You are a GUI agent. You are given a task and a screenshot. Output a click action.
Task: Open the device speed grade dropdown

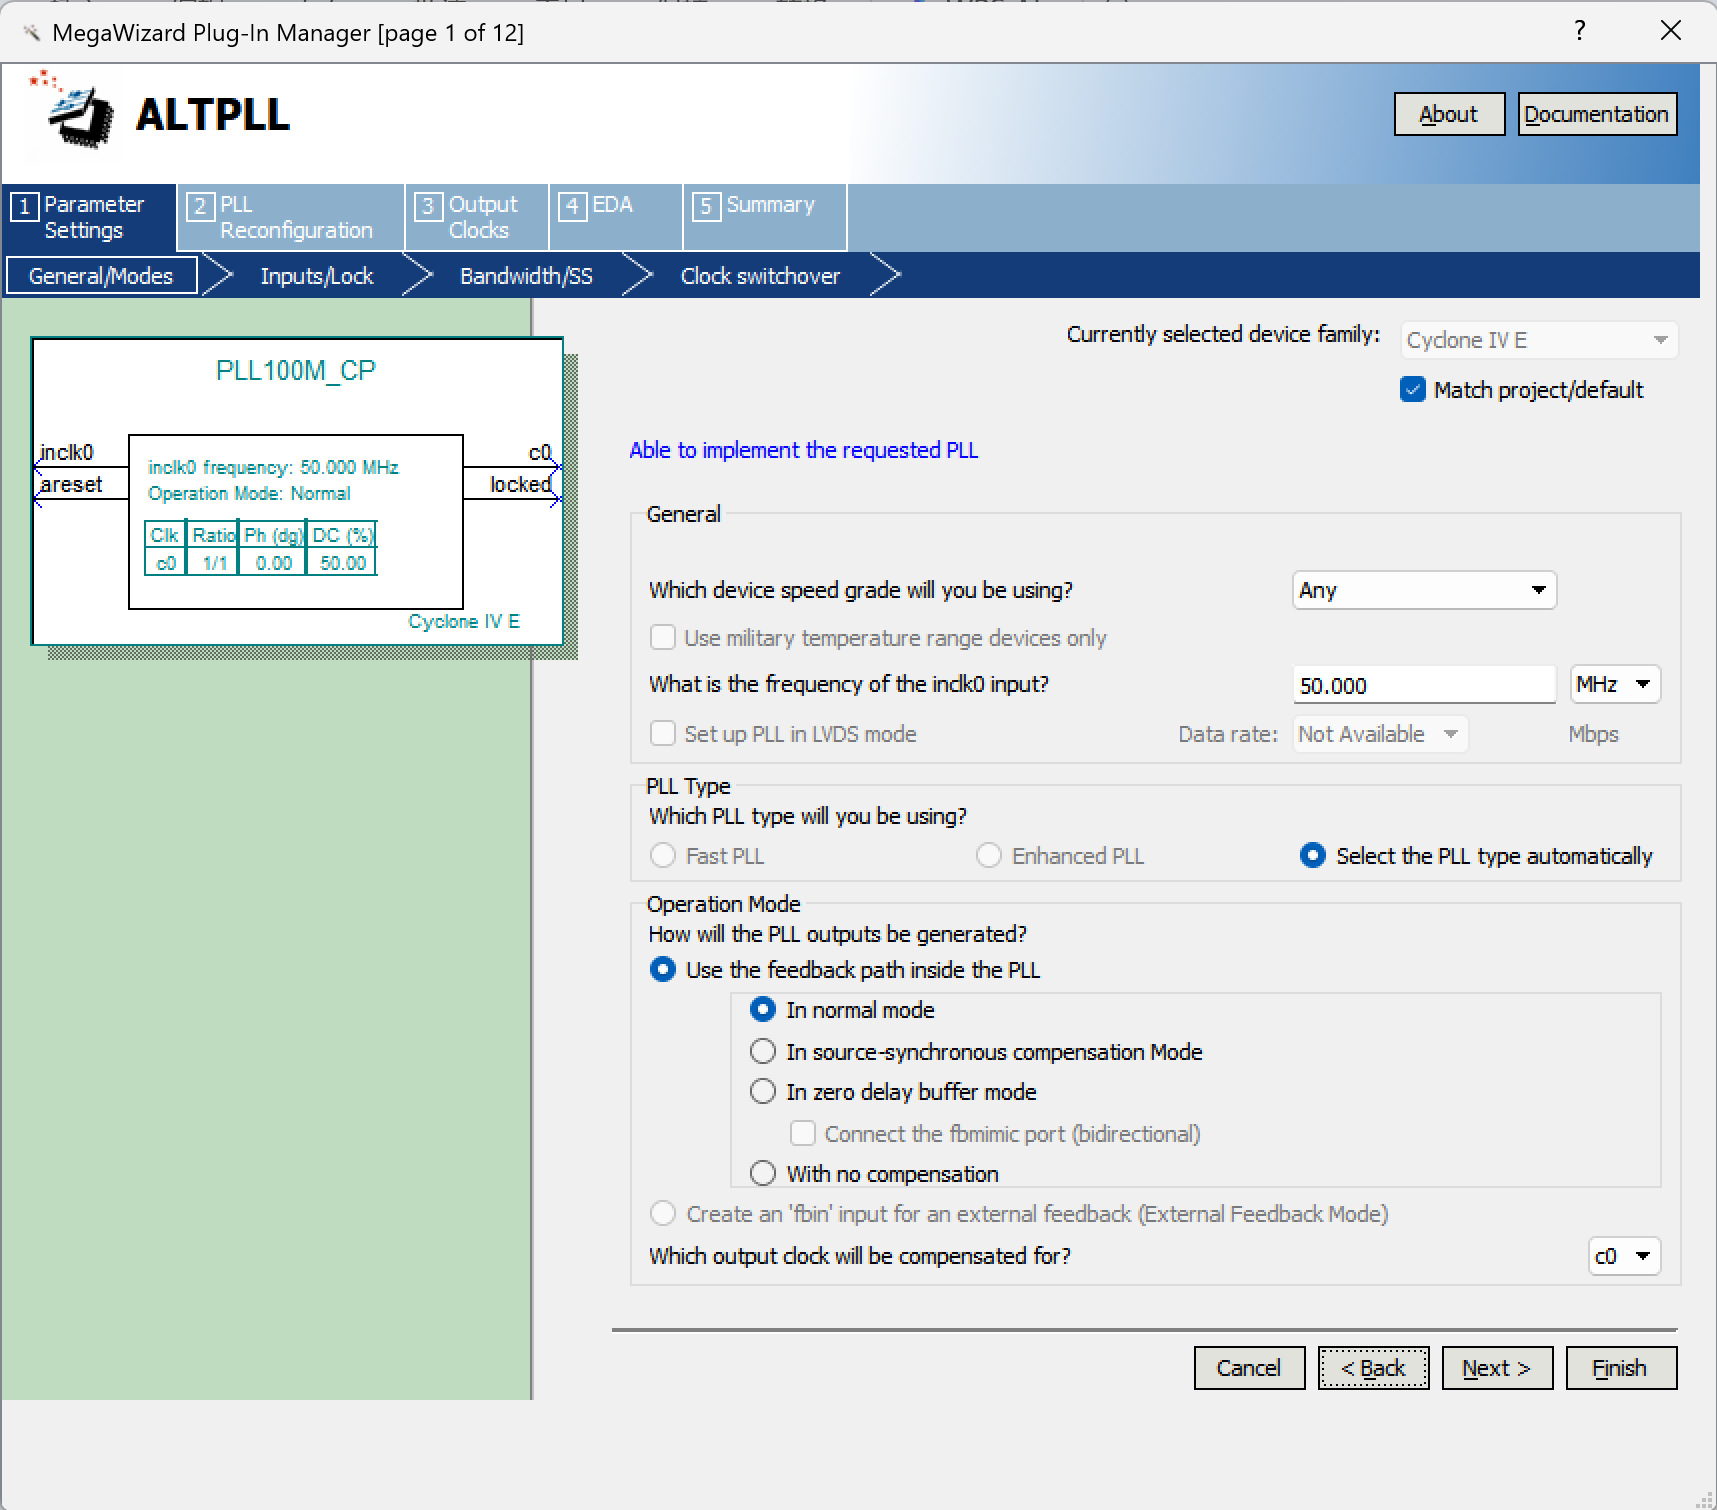[1424, 590]
